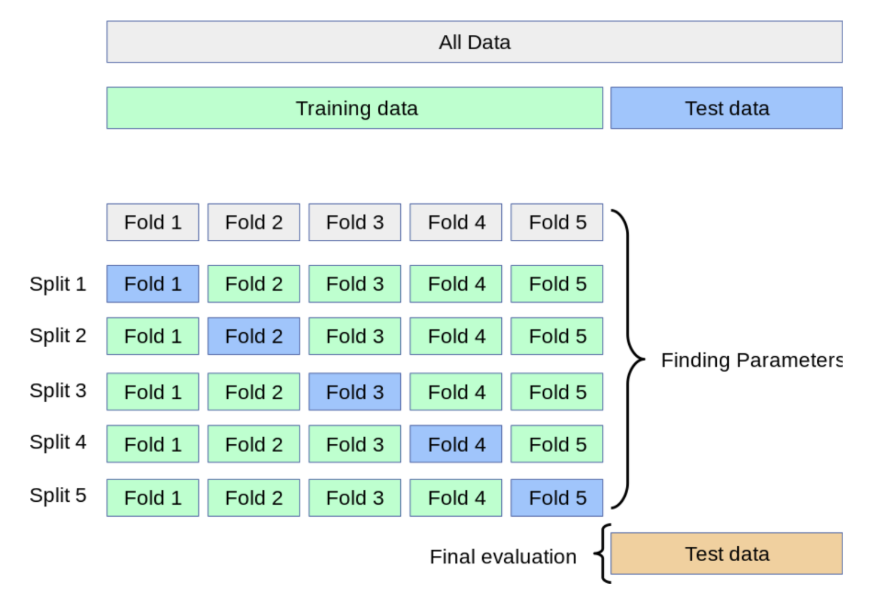
Task: Select the blue Fold 4 in Split 4
Action: tap(456, 444)
